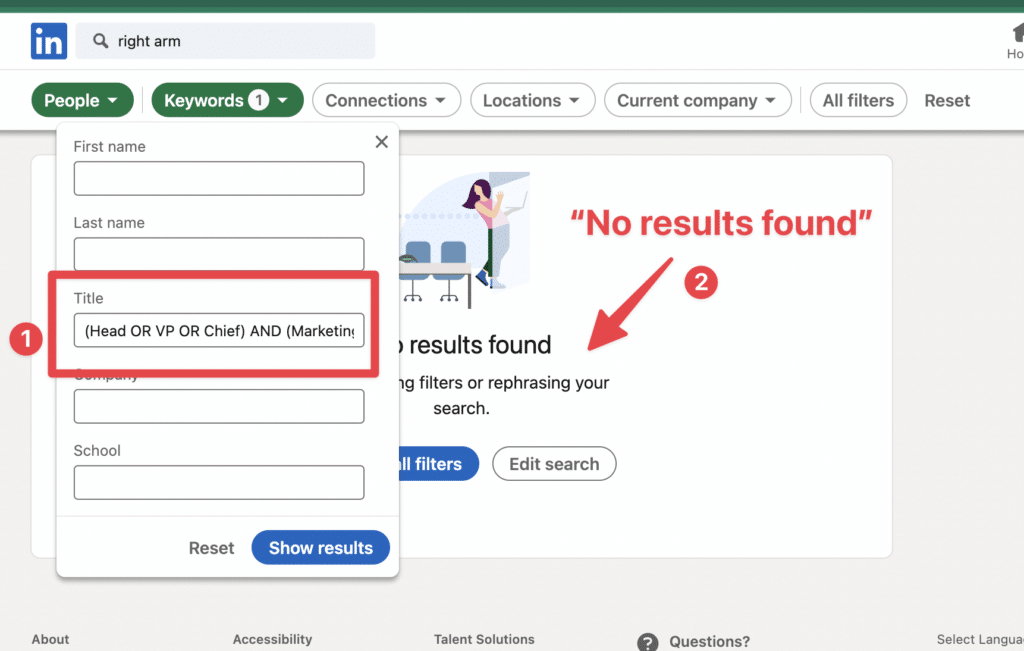Open the Current company filter

[x=697, y=100]
